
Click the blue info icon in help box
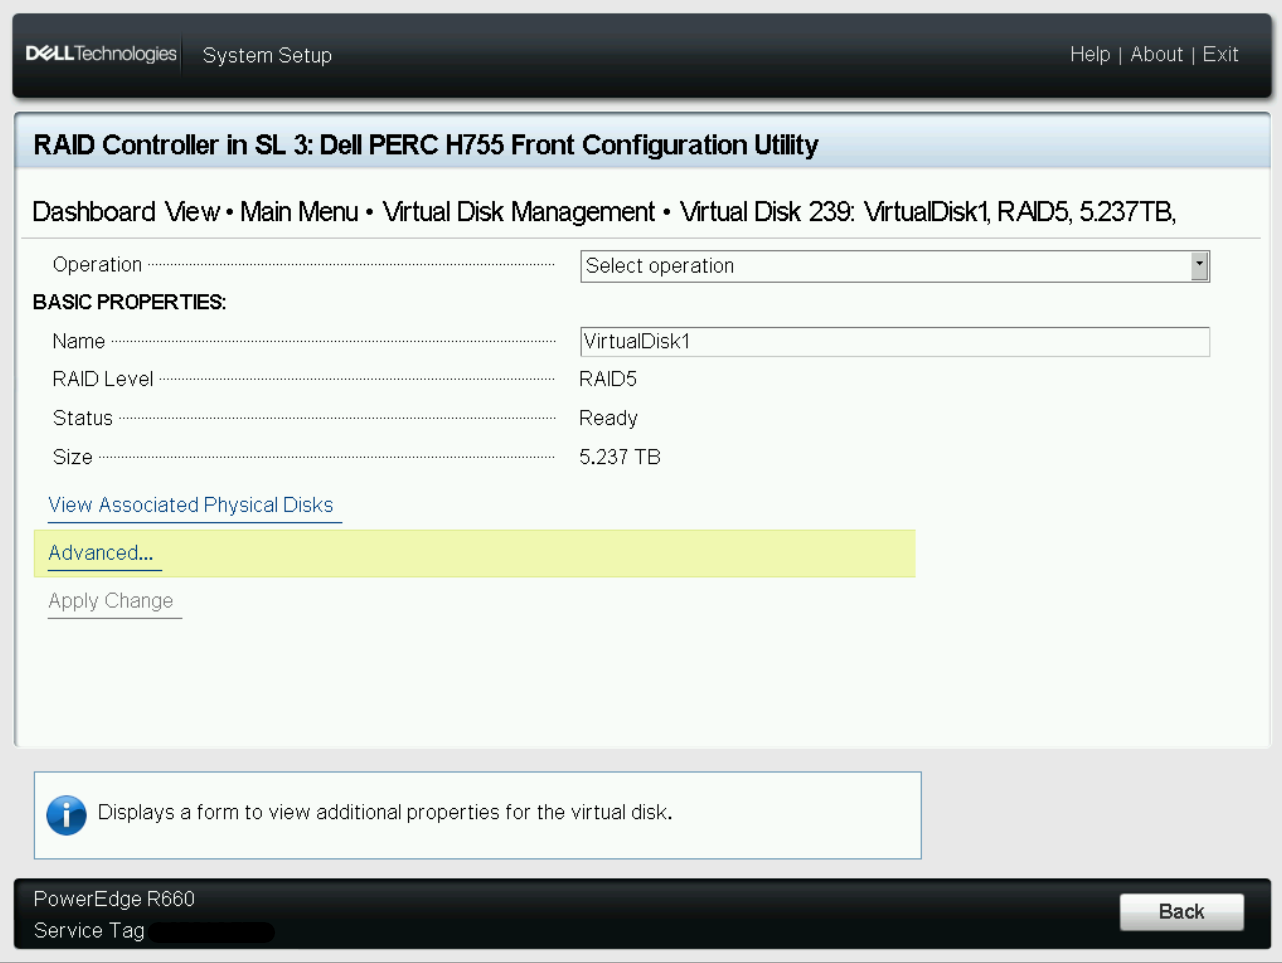coord(66,815)
